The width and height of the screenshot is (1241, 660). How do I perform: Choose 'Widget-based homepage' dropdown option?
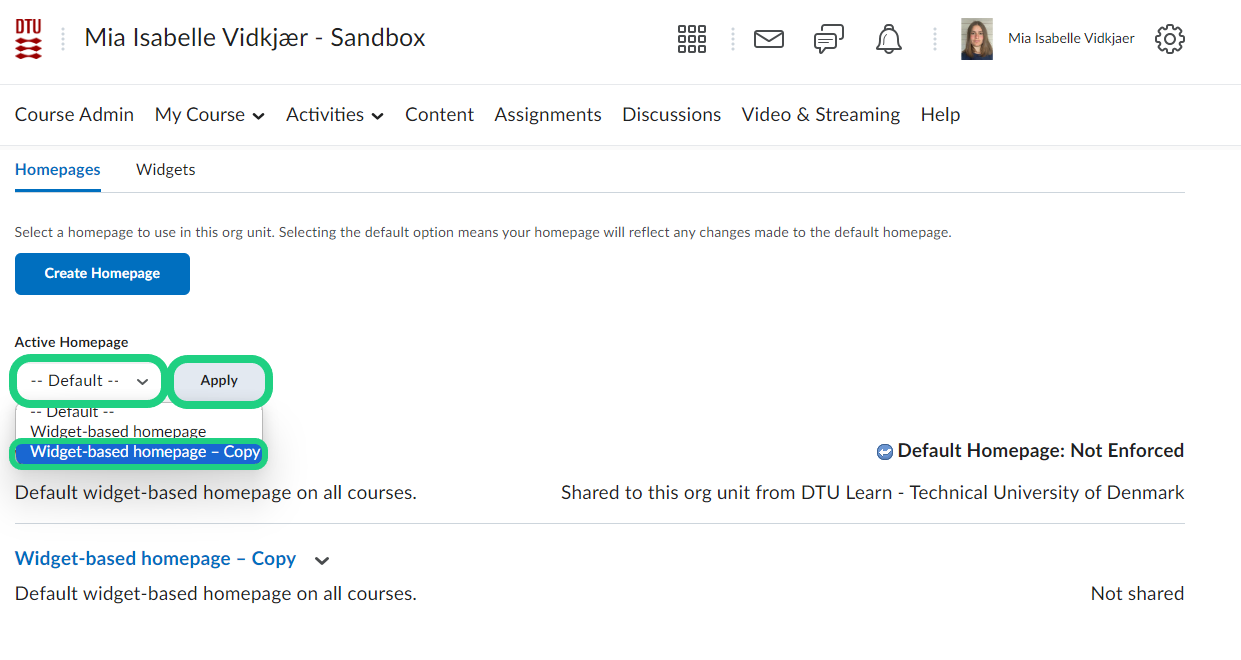click(x=118, y=432)
